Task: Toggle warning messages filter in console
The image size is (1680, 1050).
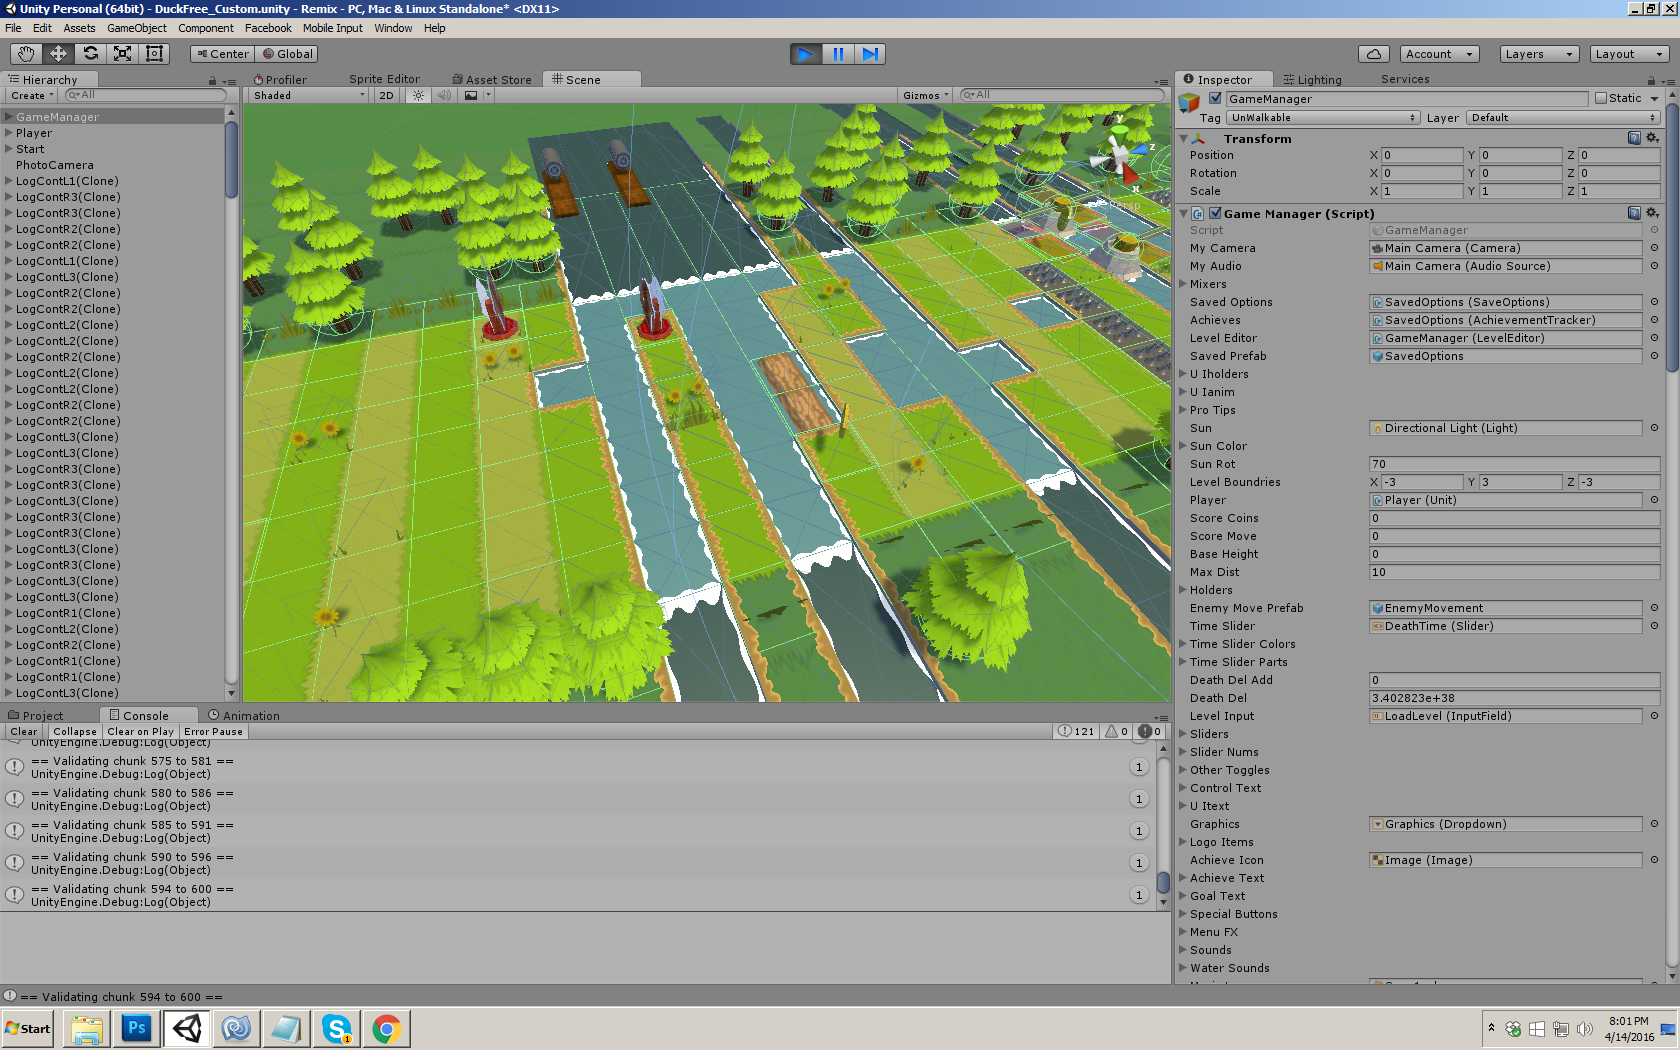Action: coord(1116,731)
